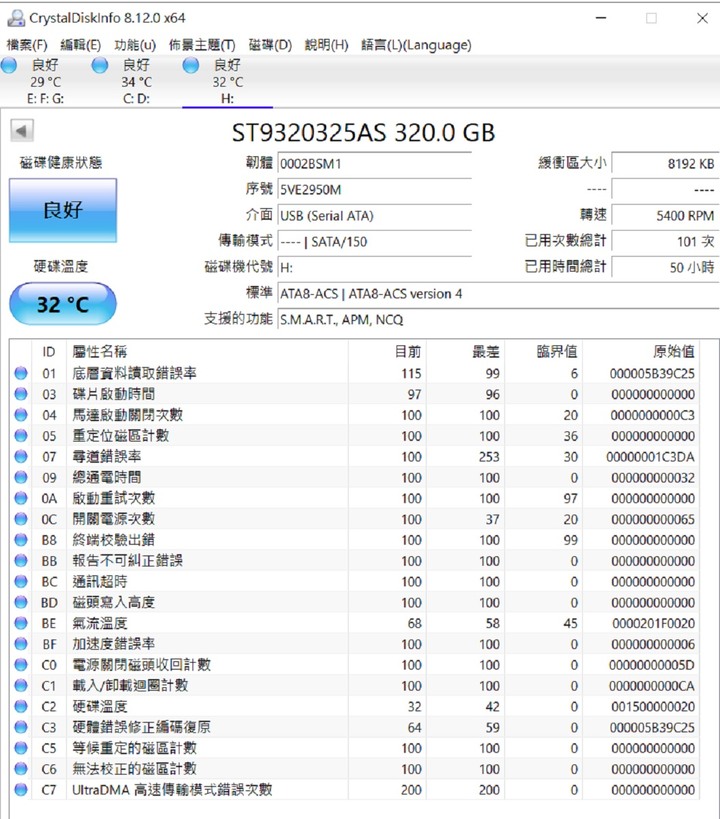Click the features field S.M.A.R.T., APM, NCQ
Image resolution: width=720 pixels, height=819 pixels.
click(498, 320)
